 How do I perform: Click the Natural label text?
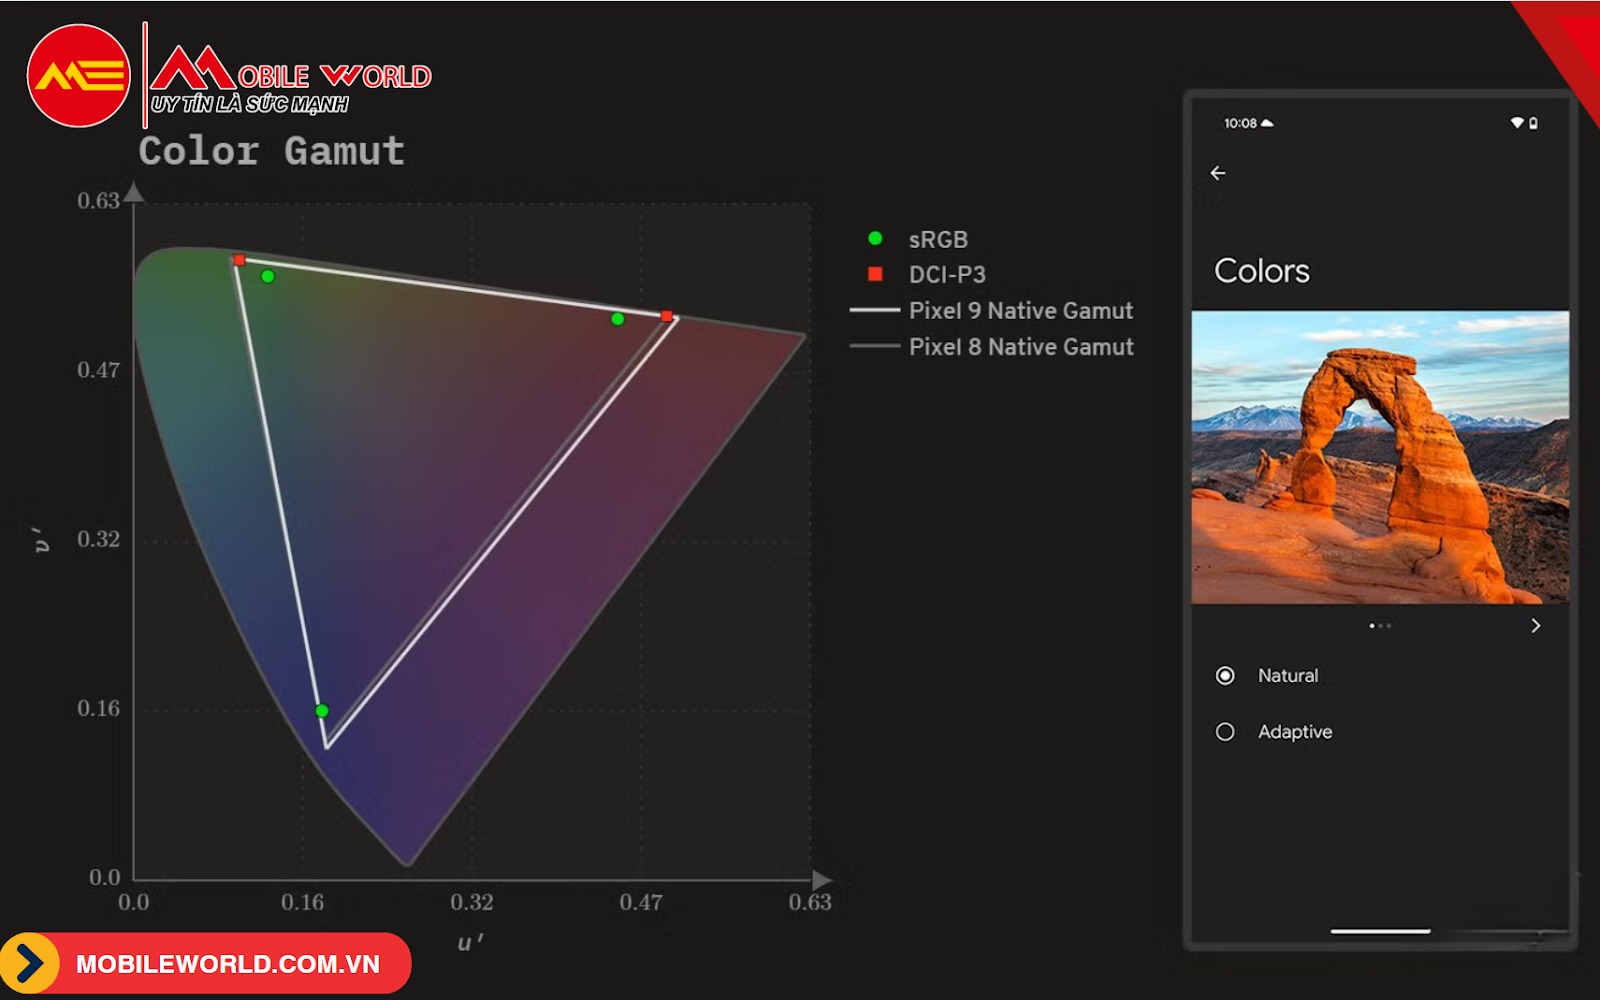coord(1288,676)
